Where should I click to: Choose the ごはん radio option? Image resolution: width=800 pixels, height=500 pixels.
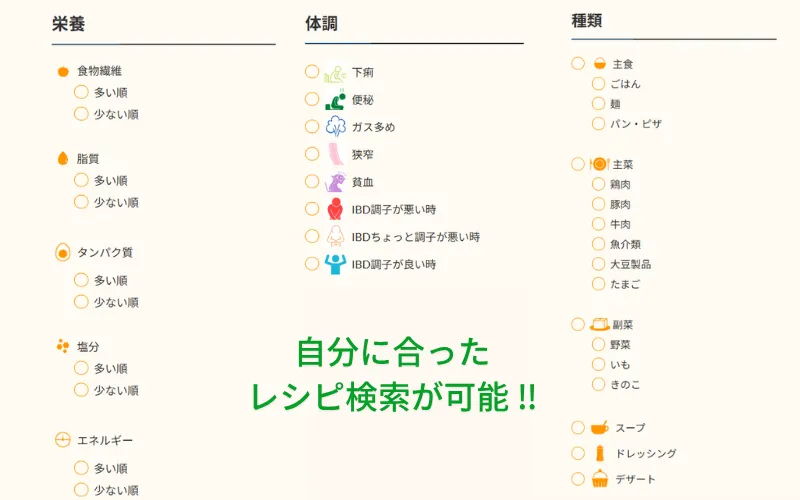(598, 84)
